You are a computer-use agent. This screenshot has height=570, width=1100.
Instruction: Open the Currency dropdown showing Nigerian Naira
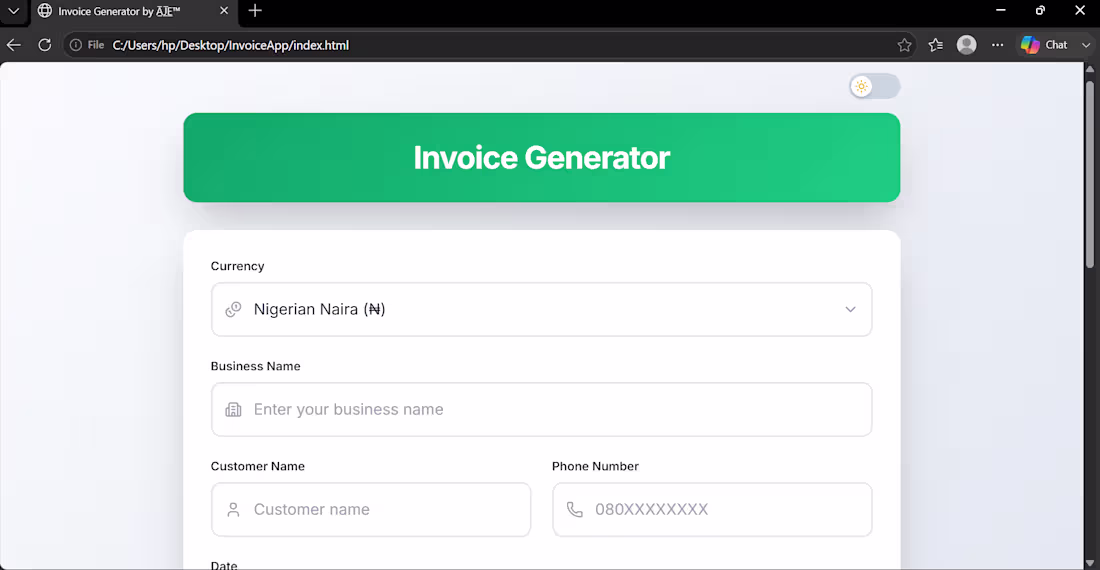[542, 309]
